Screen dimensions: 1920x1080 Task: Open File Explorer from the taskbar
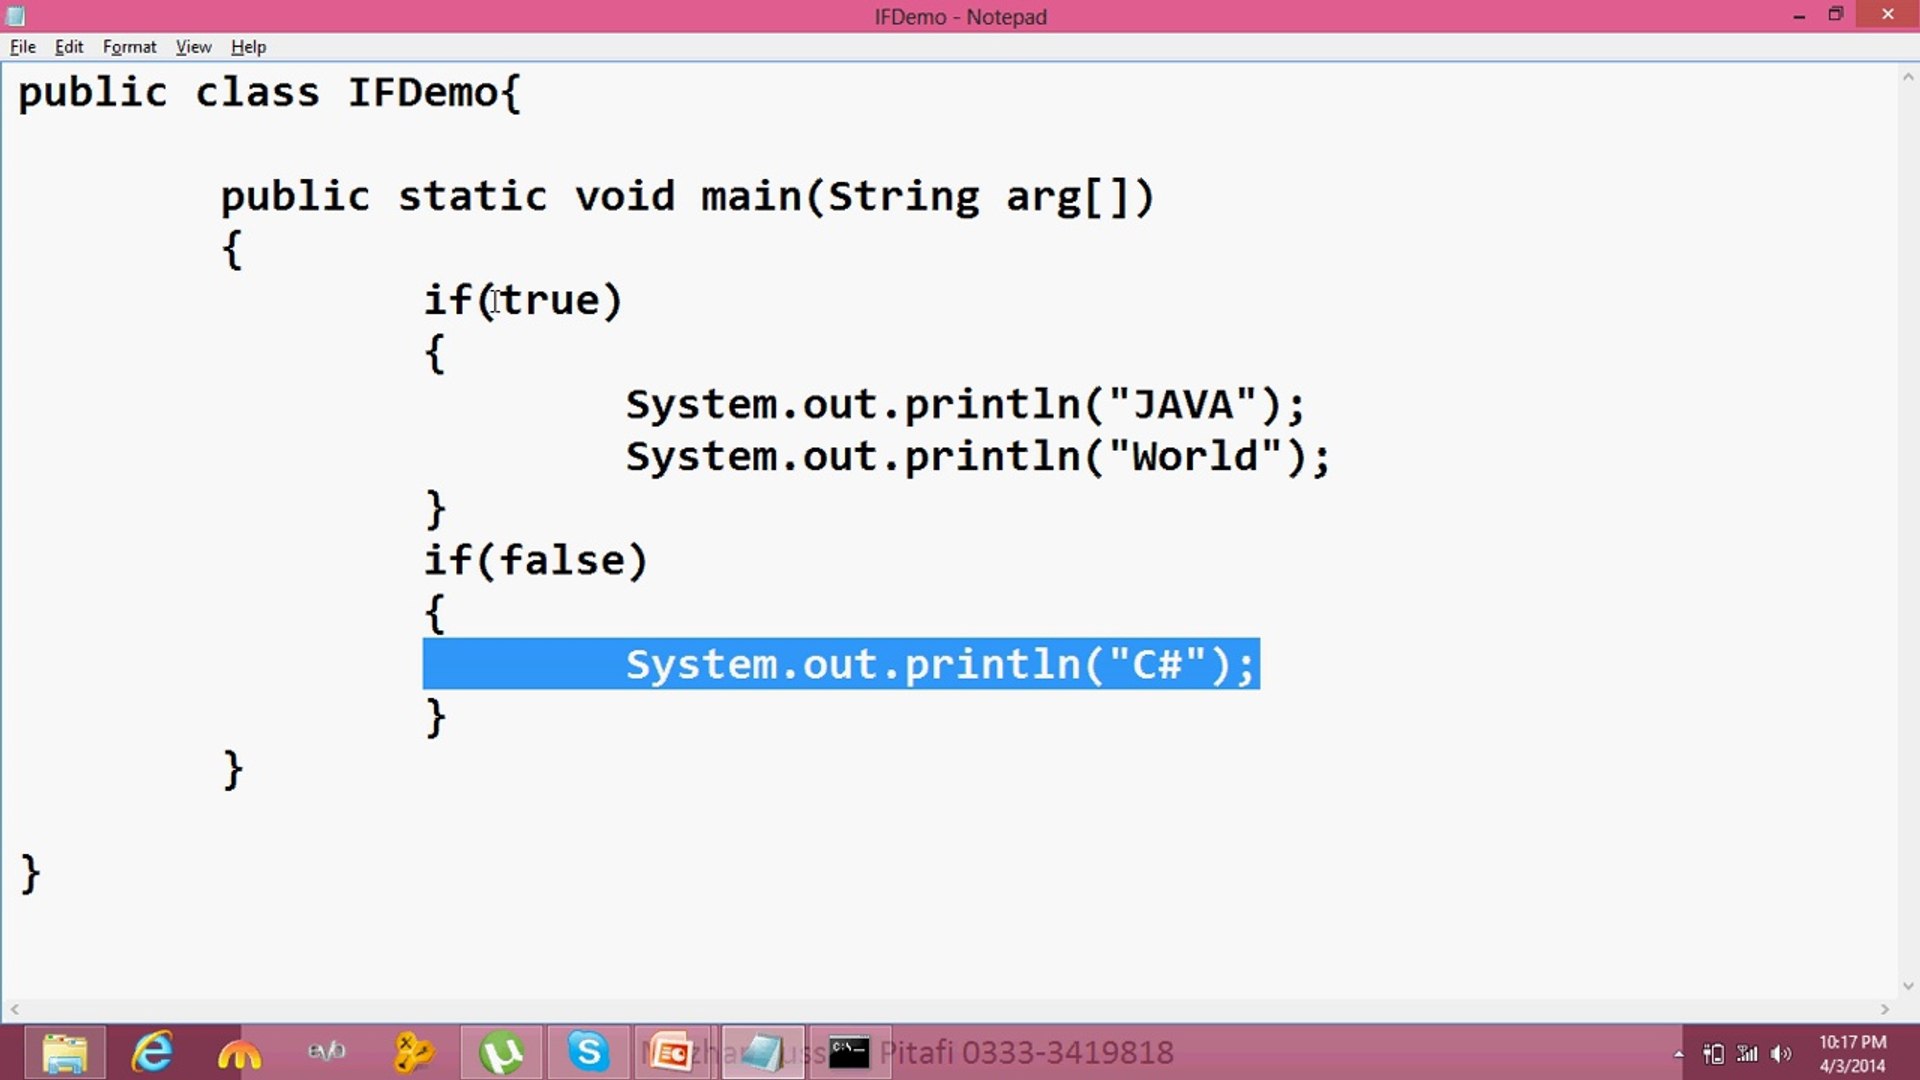(x=65, y=1053)
